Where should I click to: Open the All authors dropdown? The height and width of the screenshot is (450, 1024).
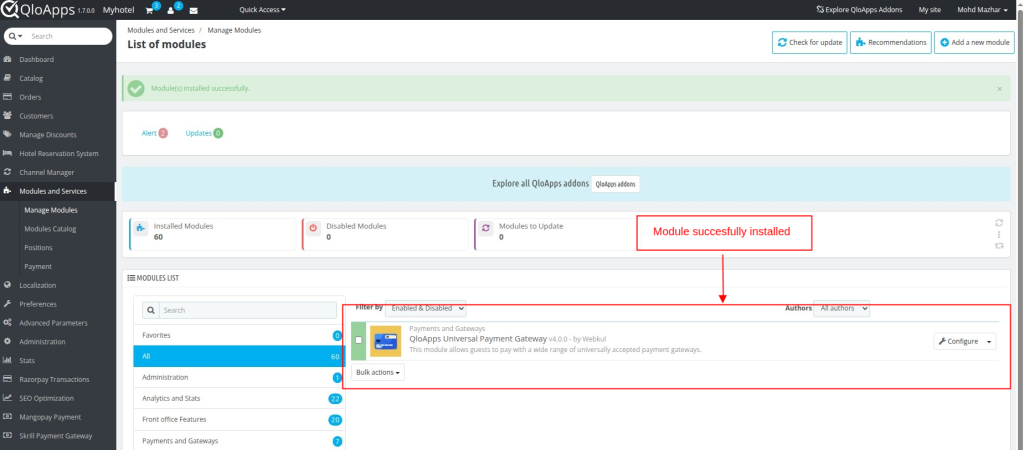point(841,309)
